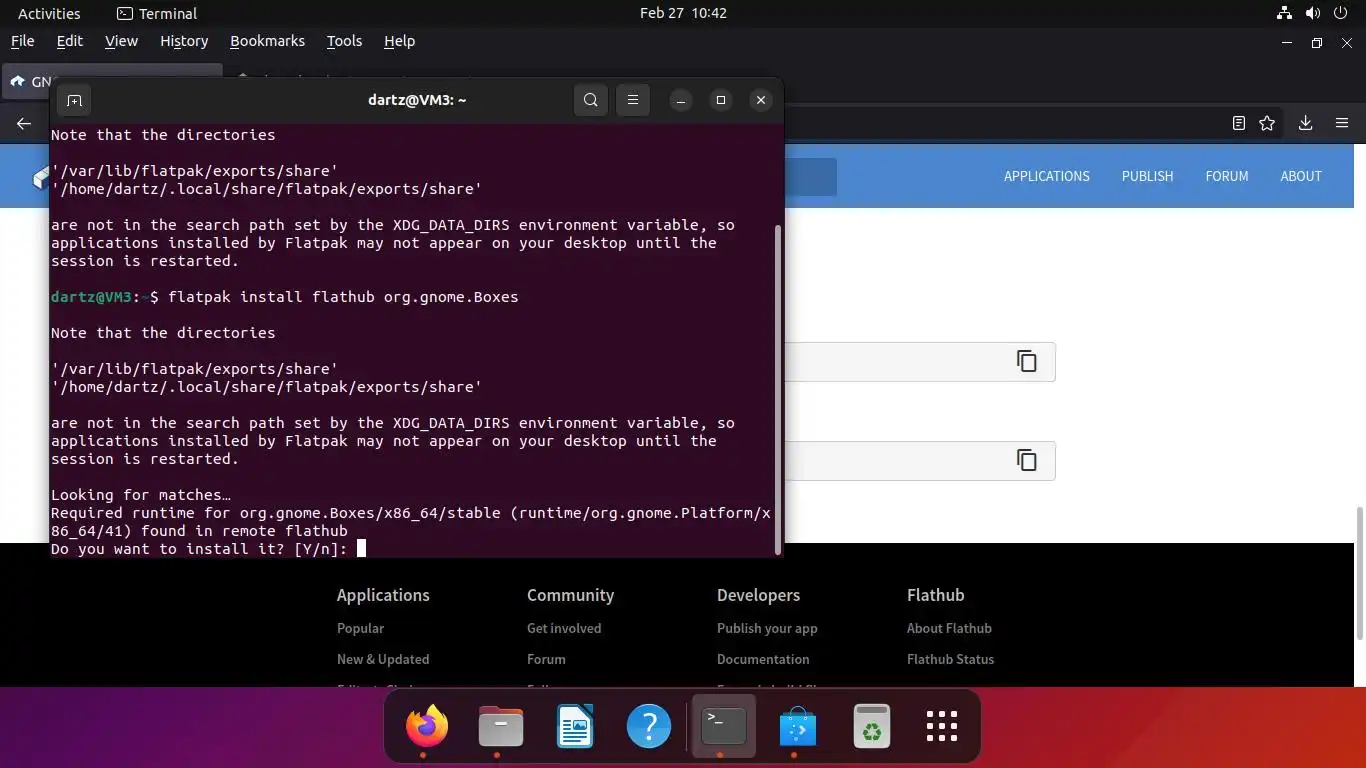Image resolution: width=1366 pixels, height=768 pixels.
Task: Go to APPLICATIONS in Flathub header
Action: coord(1047,176)
